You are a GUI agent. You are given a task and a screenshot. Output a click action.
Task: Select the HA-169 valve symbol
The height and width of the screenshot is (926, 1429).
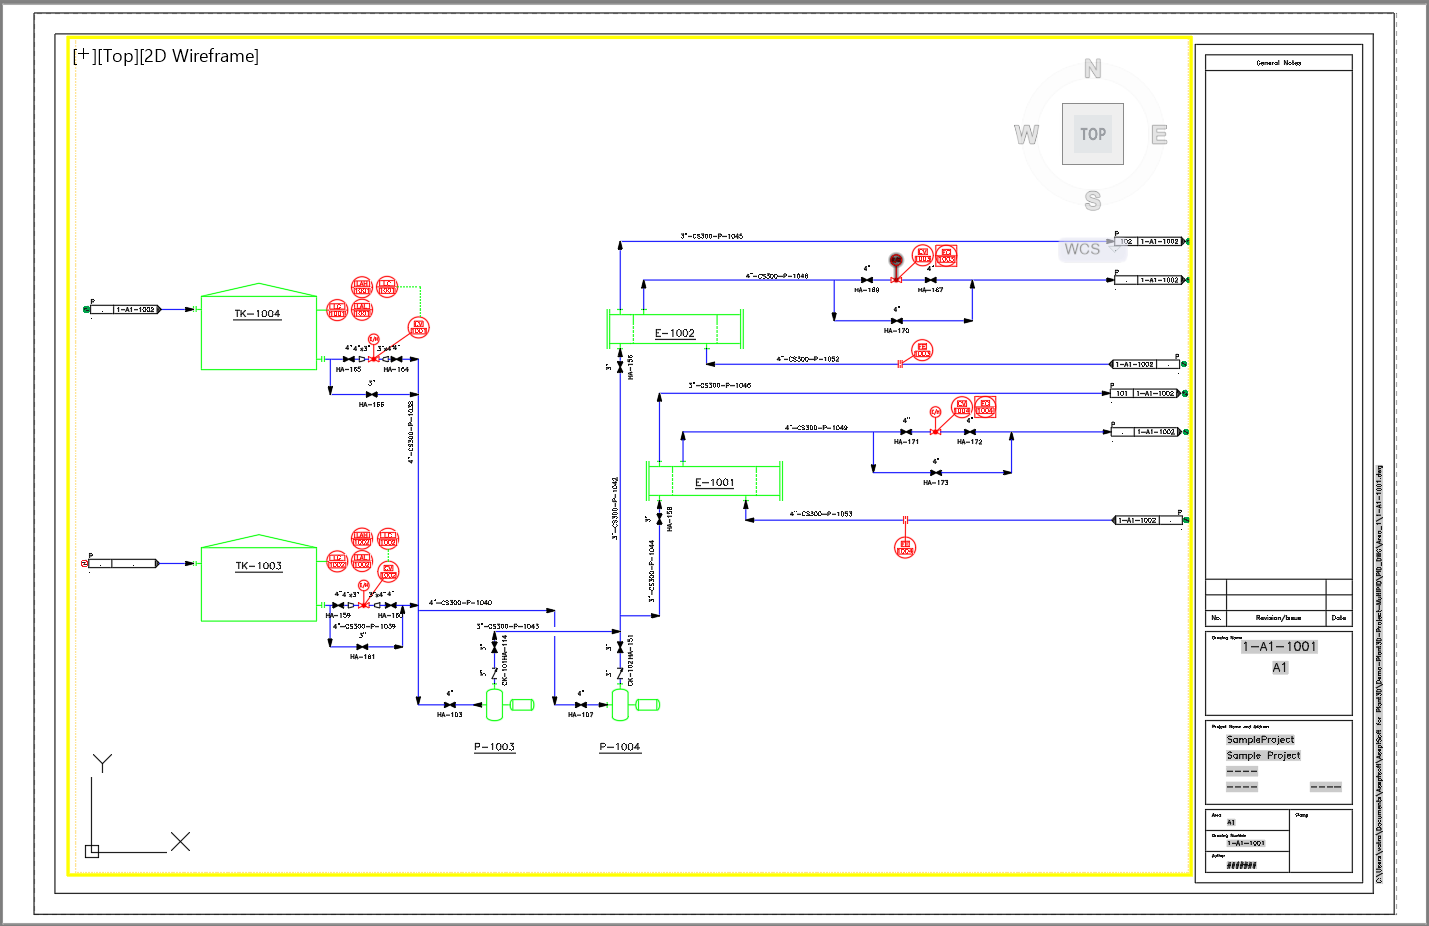(867, 280)
